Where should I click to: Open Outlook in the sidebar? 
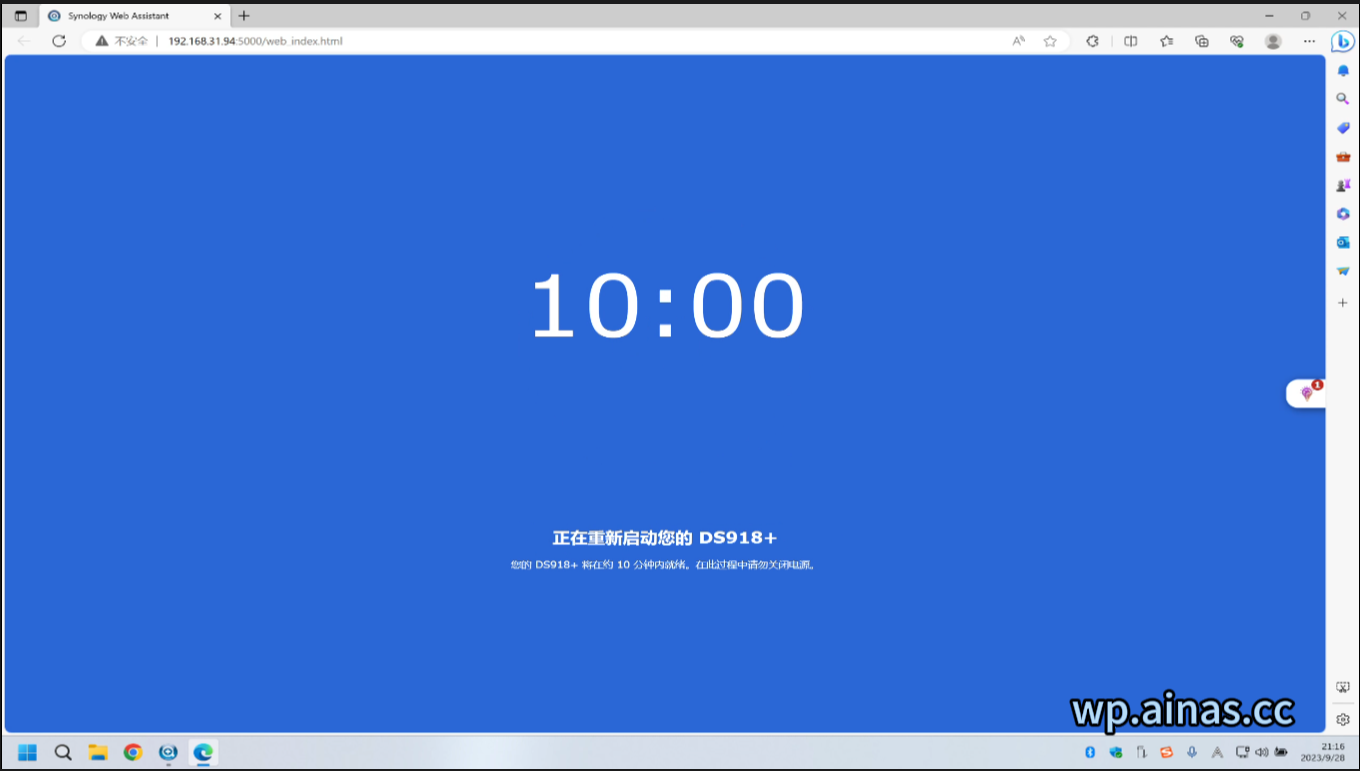coord(1342,241)
